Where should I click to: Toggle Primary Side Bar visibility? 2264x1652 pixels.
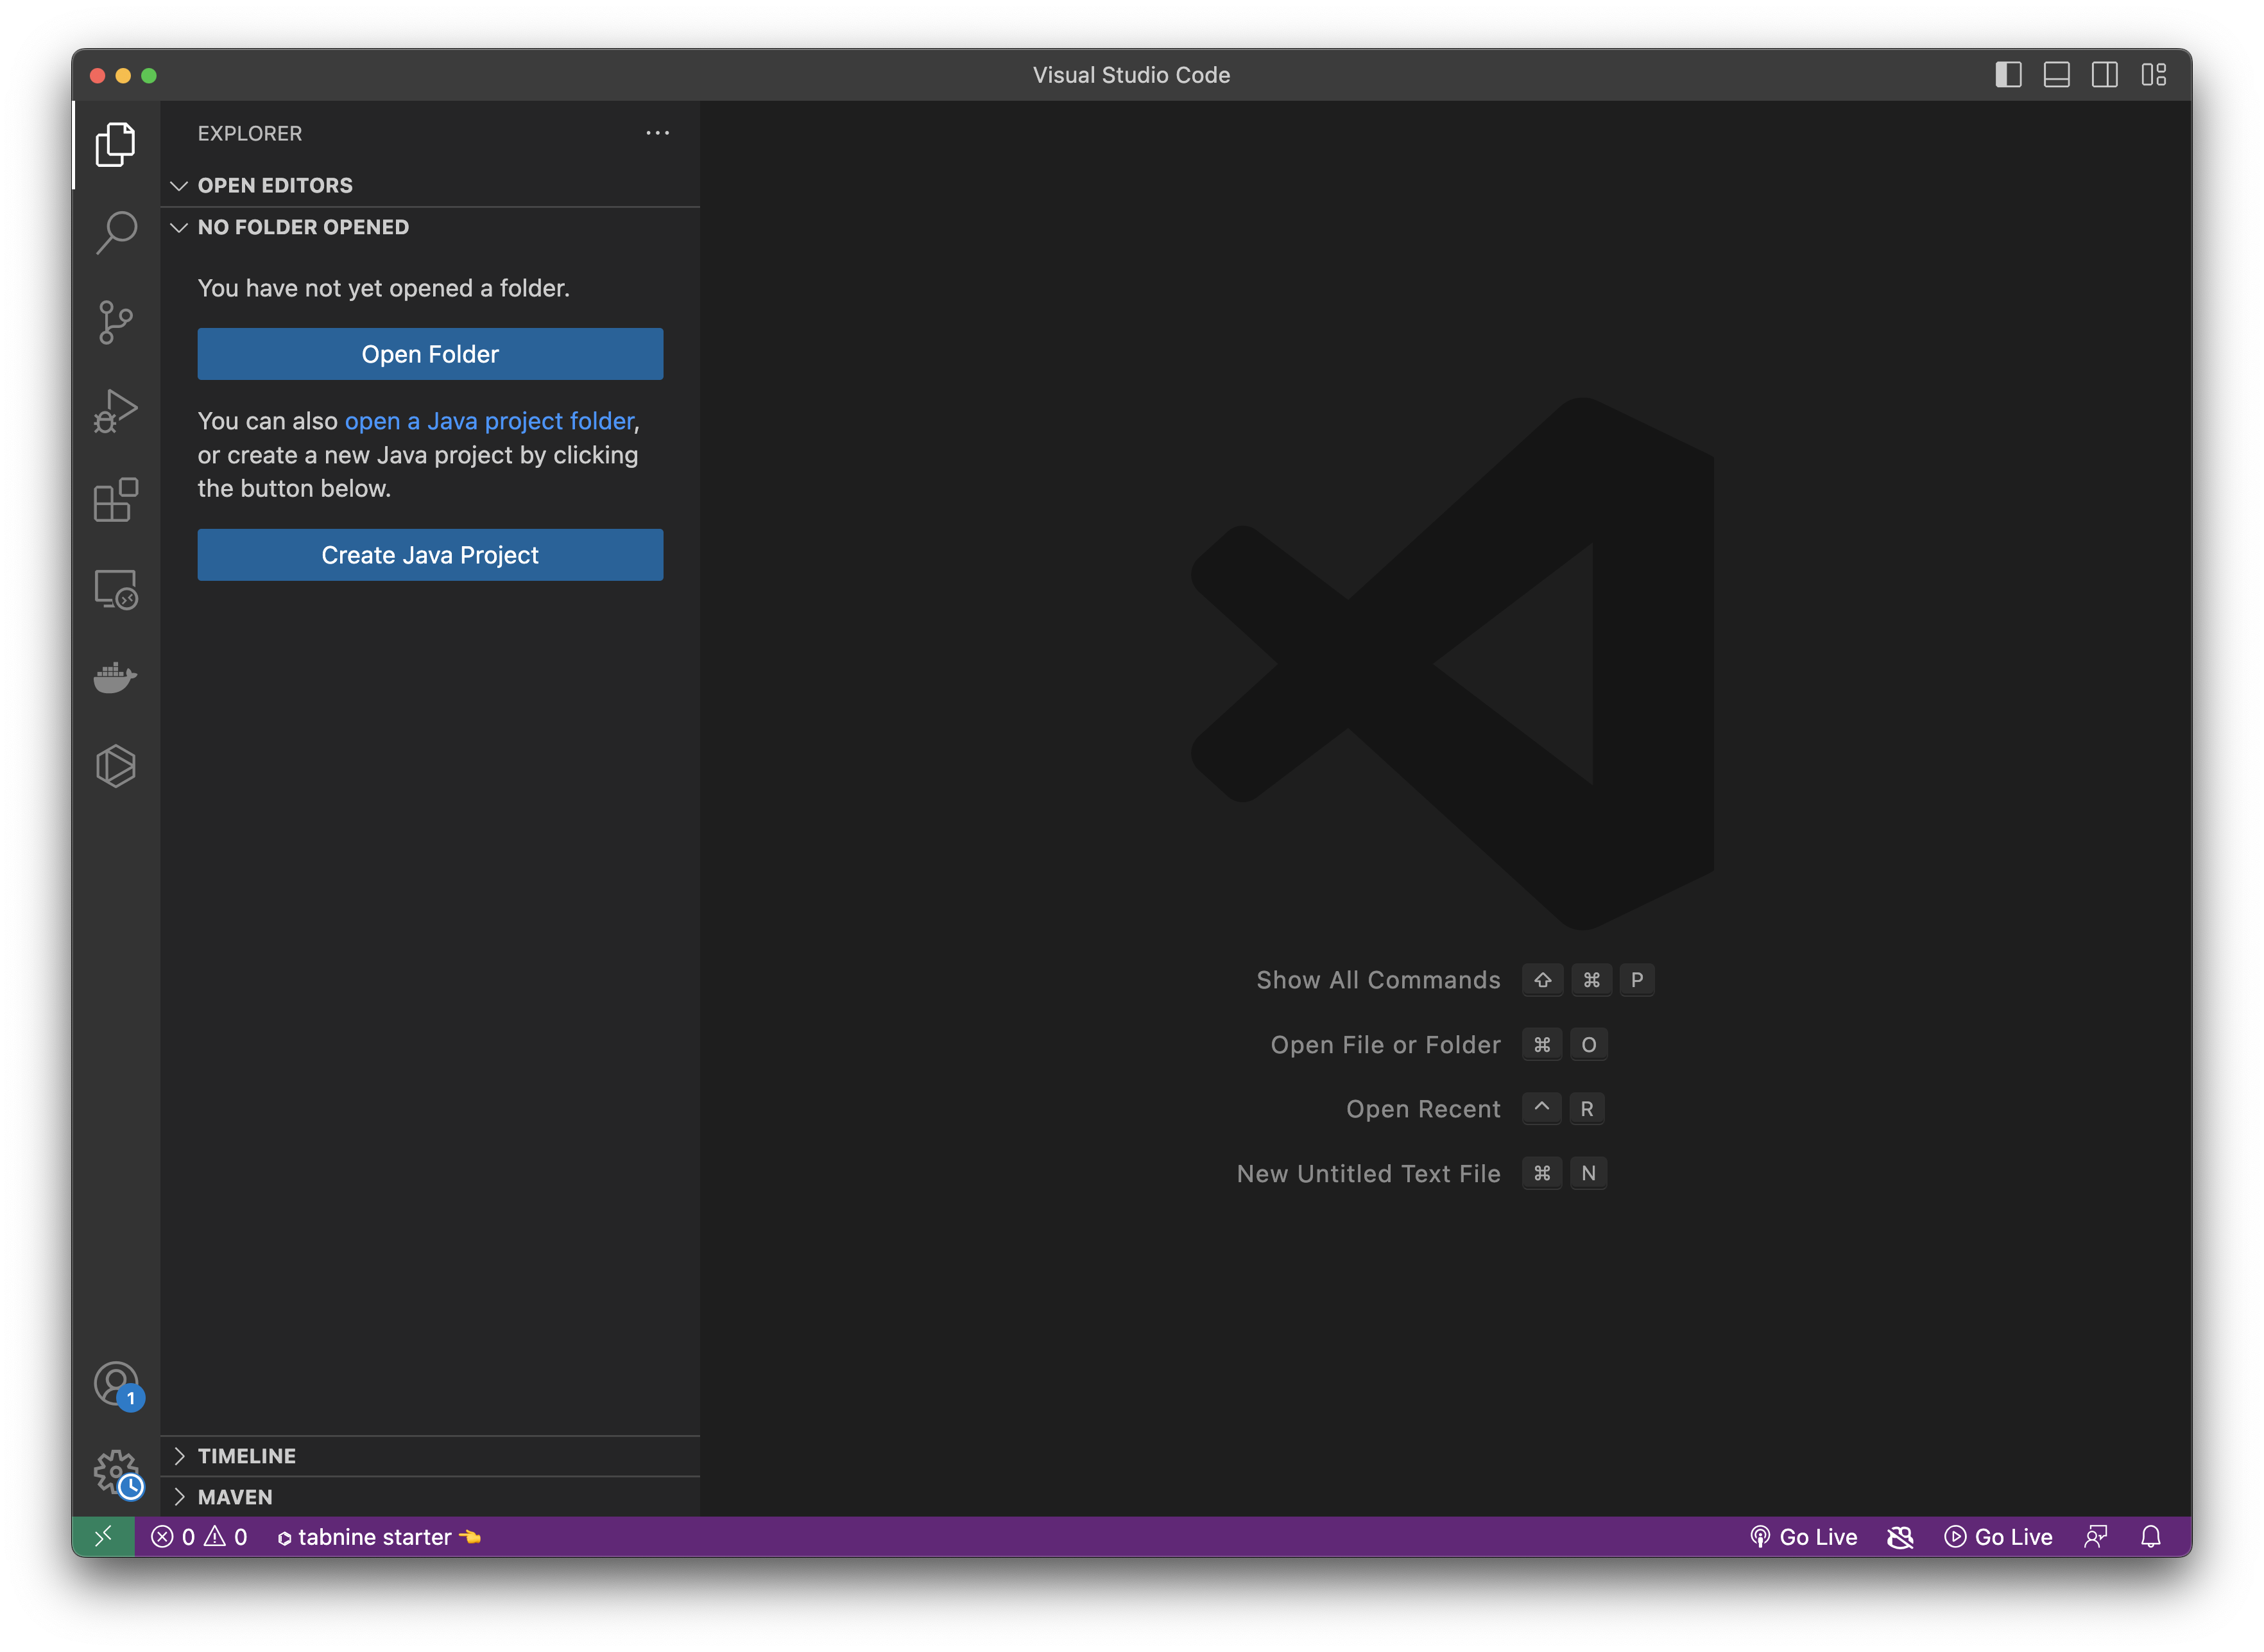point(2008,75)
